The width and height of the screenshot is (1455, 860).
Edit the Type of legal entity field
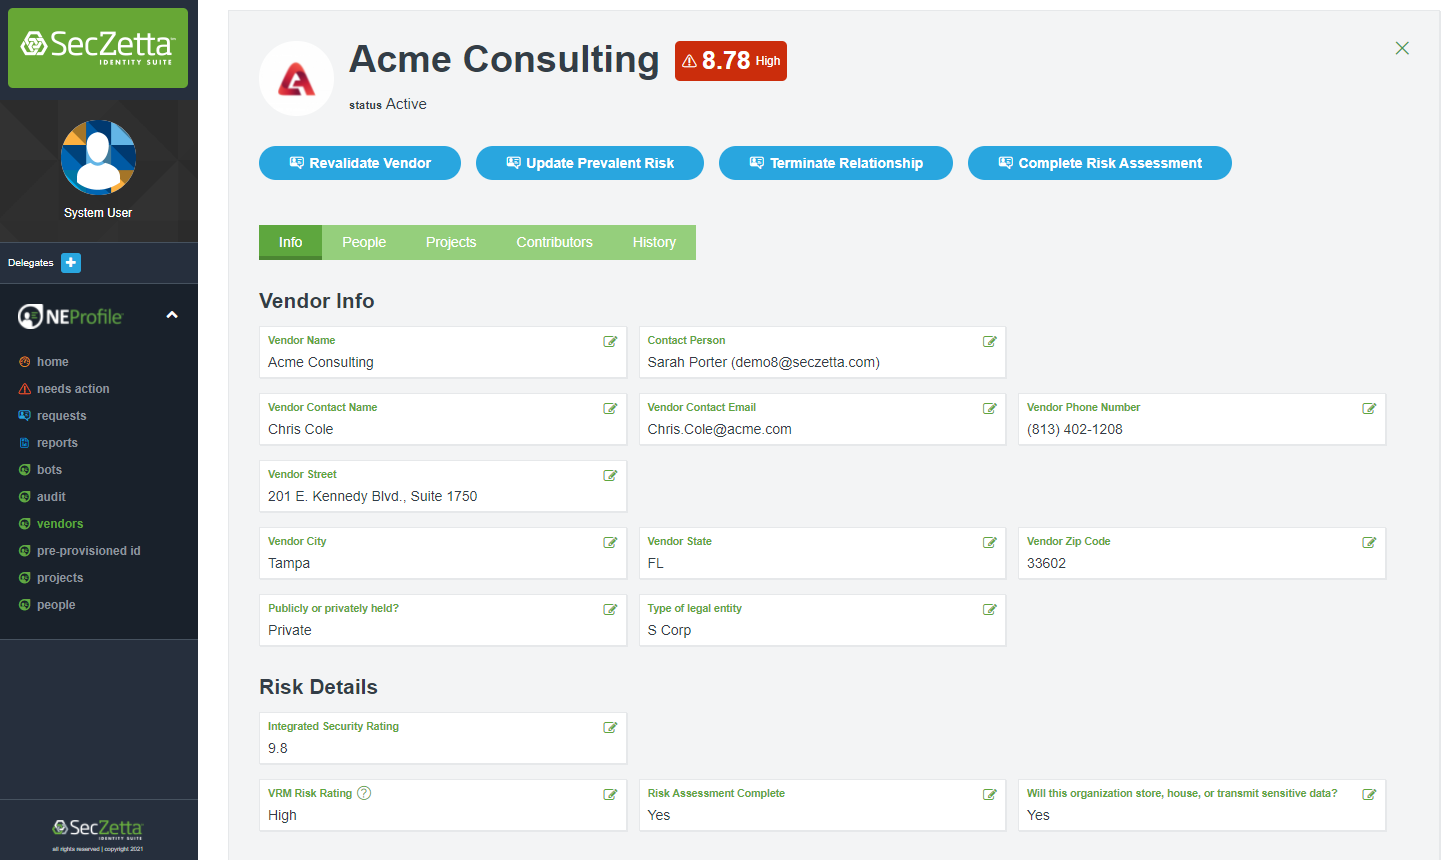point(990,610)
